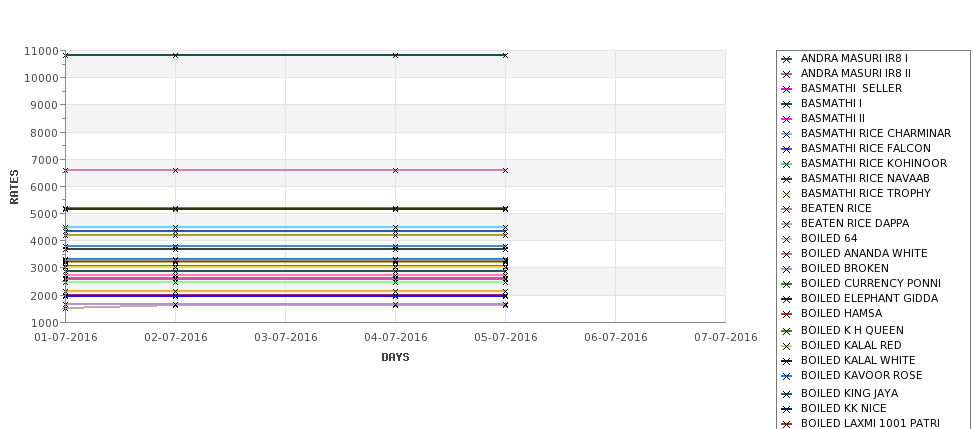Click the 03-07-2016 label on the DAYS axis
This screenshot has height=429, width=975.
tap(286, 338)
